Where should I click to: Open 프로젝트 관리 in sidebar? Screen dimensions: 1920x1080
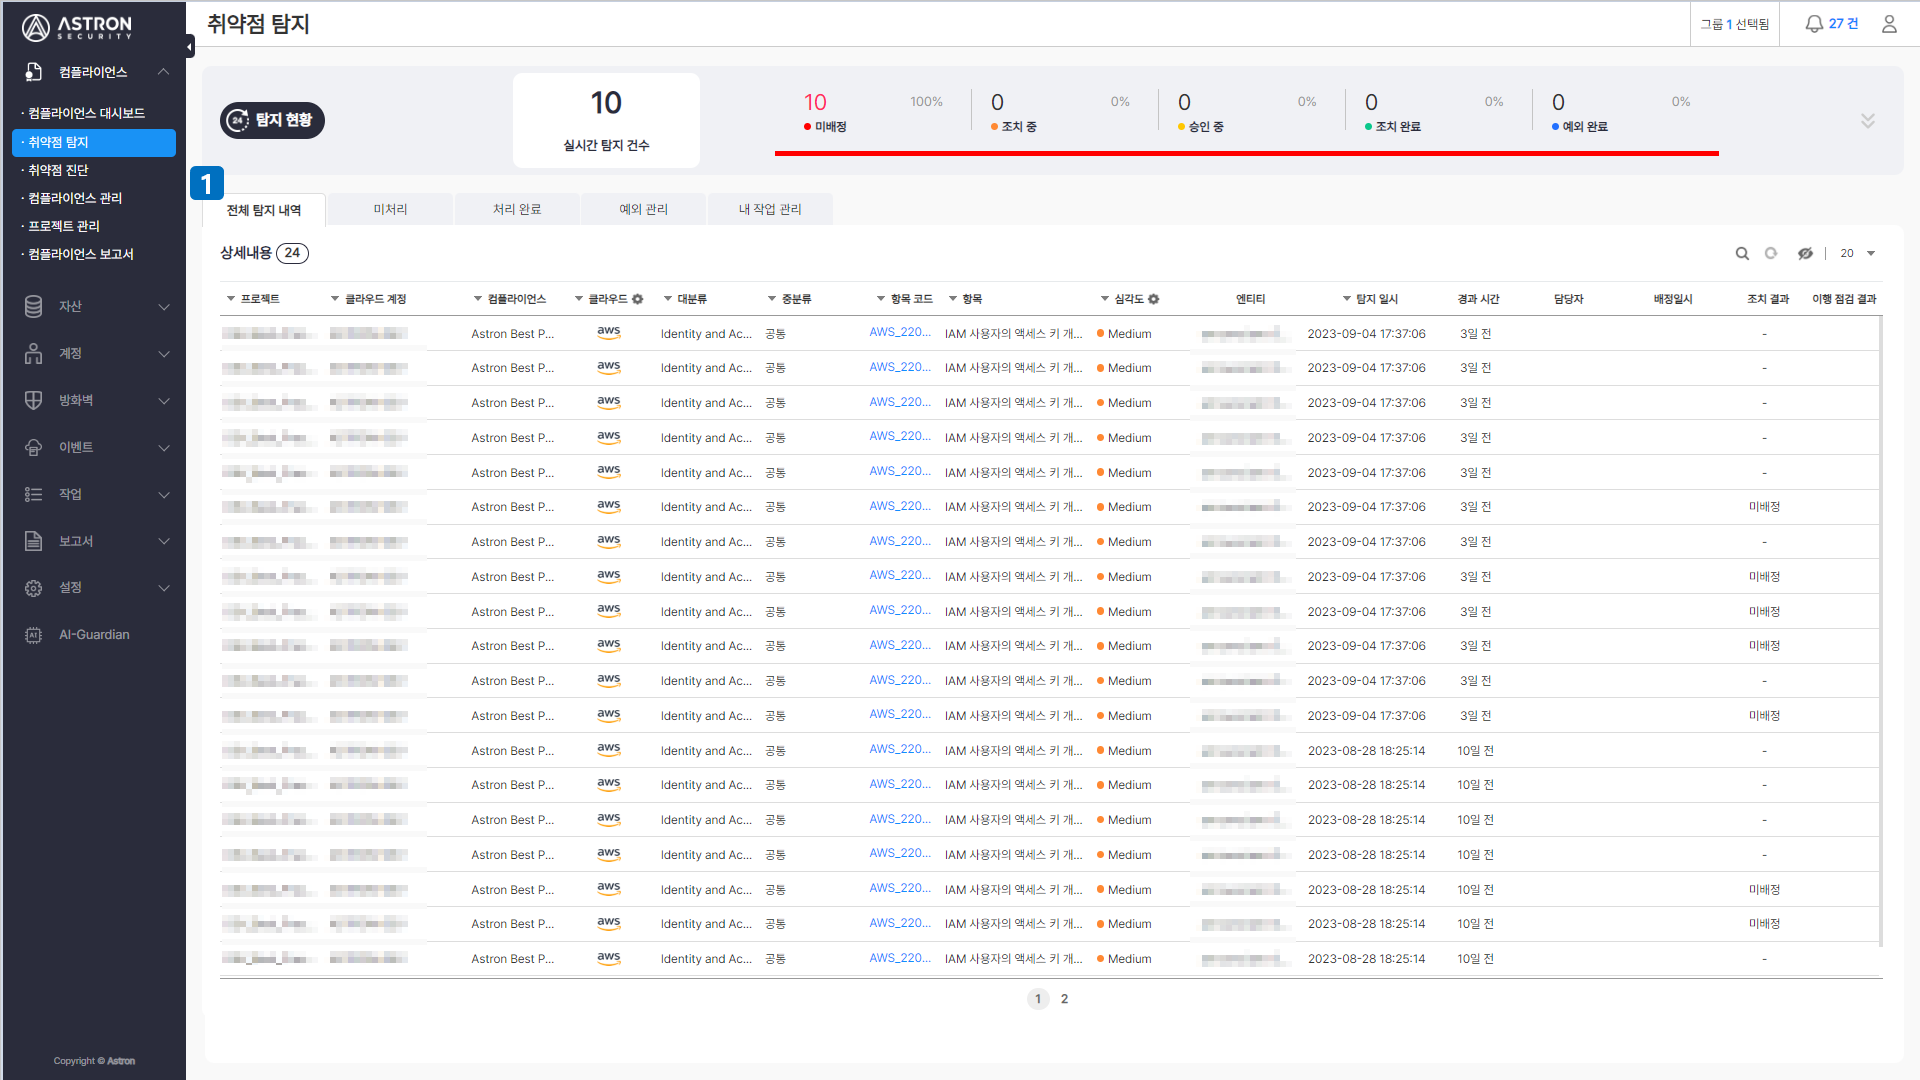64,227
